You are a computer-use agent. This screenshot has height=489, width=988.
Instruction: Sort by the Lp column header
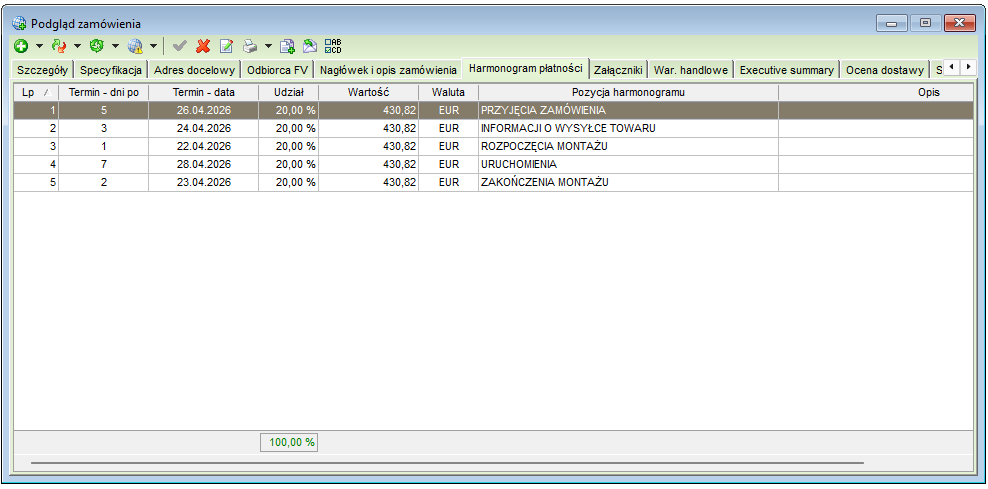tap(36, 93)
